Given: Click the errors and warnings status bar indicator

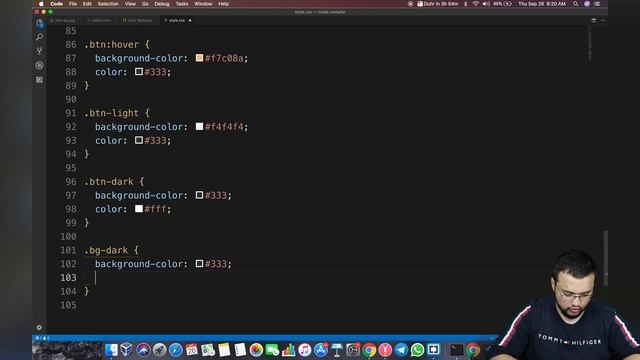Looking at the screenshot, I should tap(42, 338).
